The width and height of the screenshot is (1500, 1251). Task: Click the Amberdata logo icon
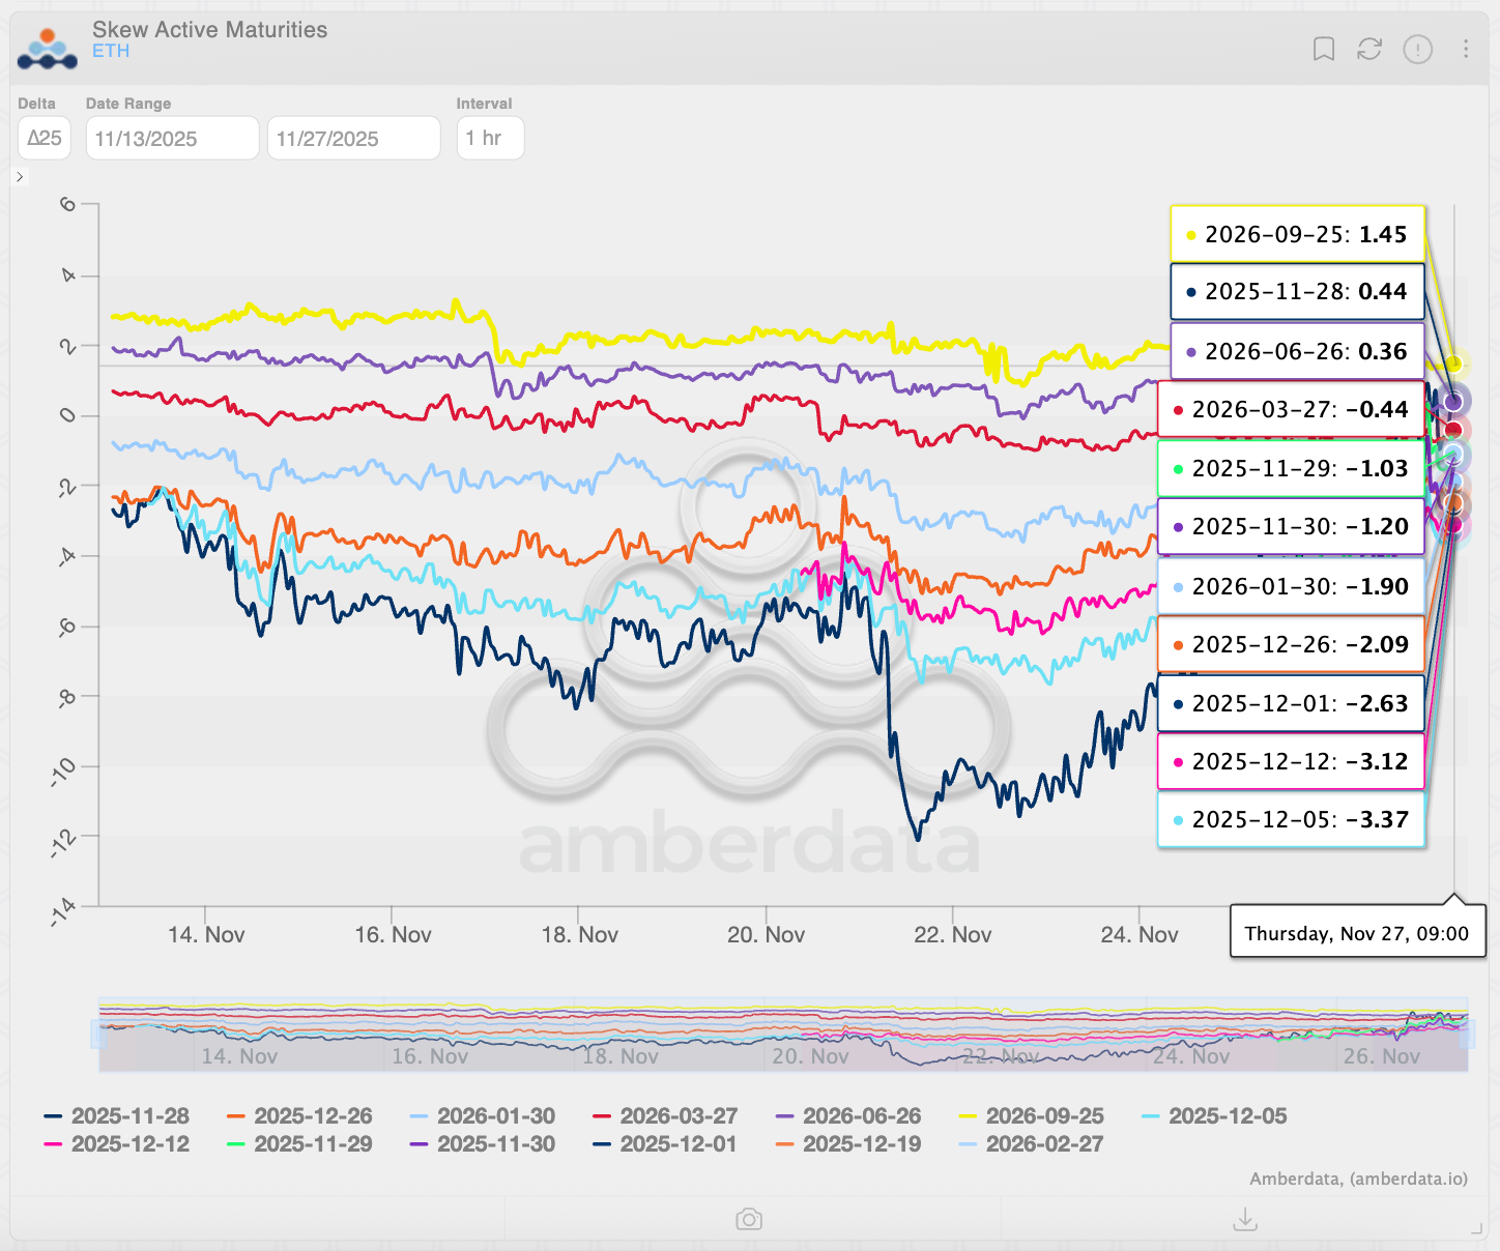point(47,49)
